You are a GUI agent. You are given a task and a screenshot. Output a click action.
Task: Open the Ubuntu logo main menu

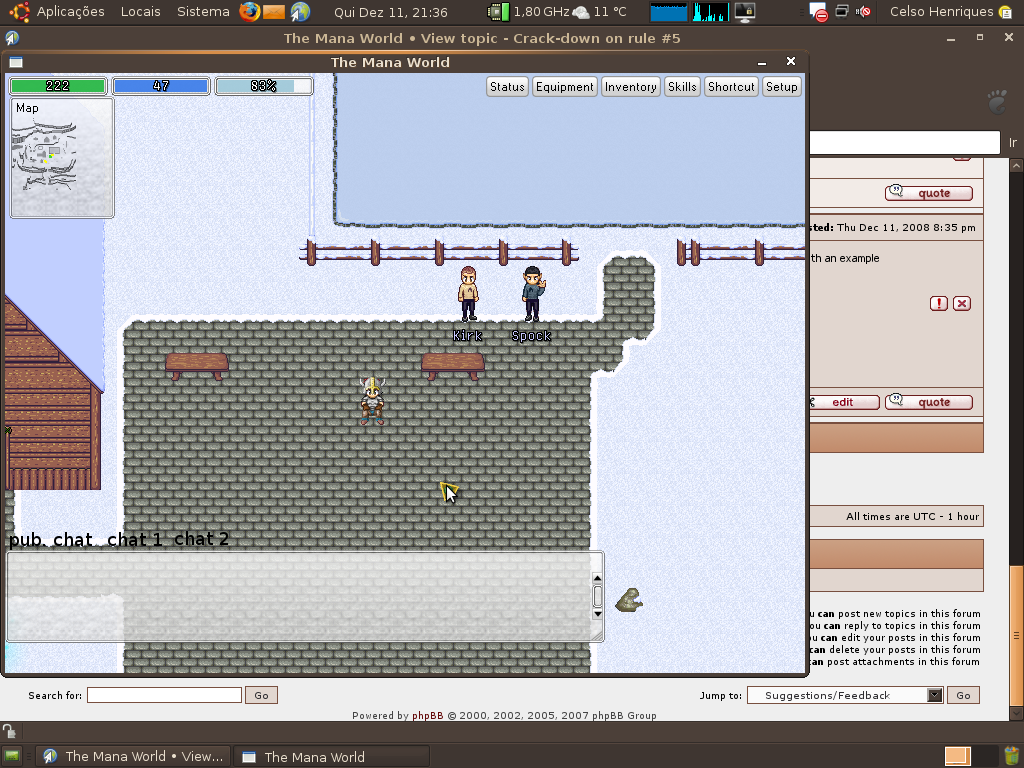[x=20, y=12]
